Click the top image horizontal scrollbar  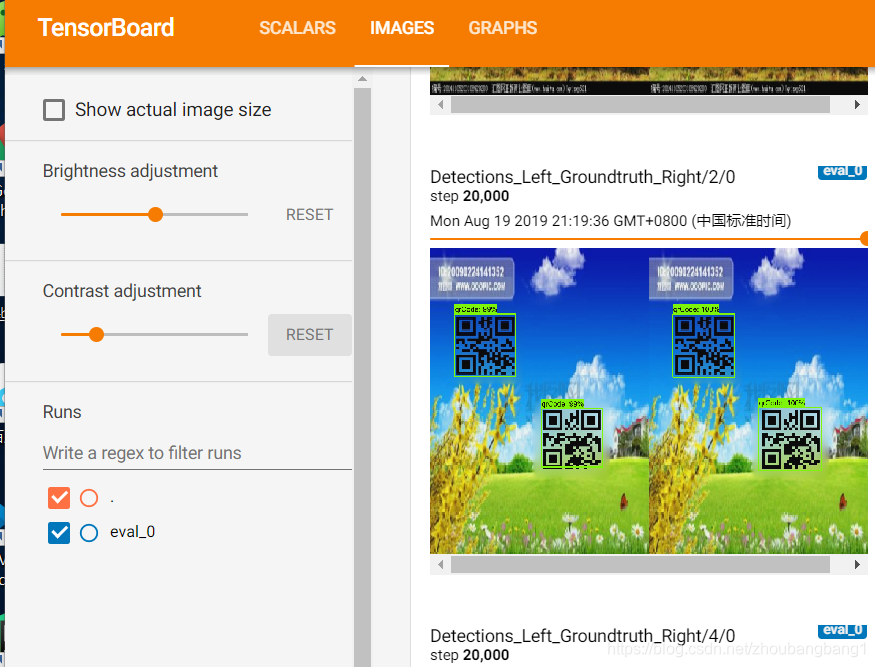pyautogui.click(x=640, y=104)
